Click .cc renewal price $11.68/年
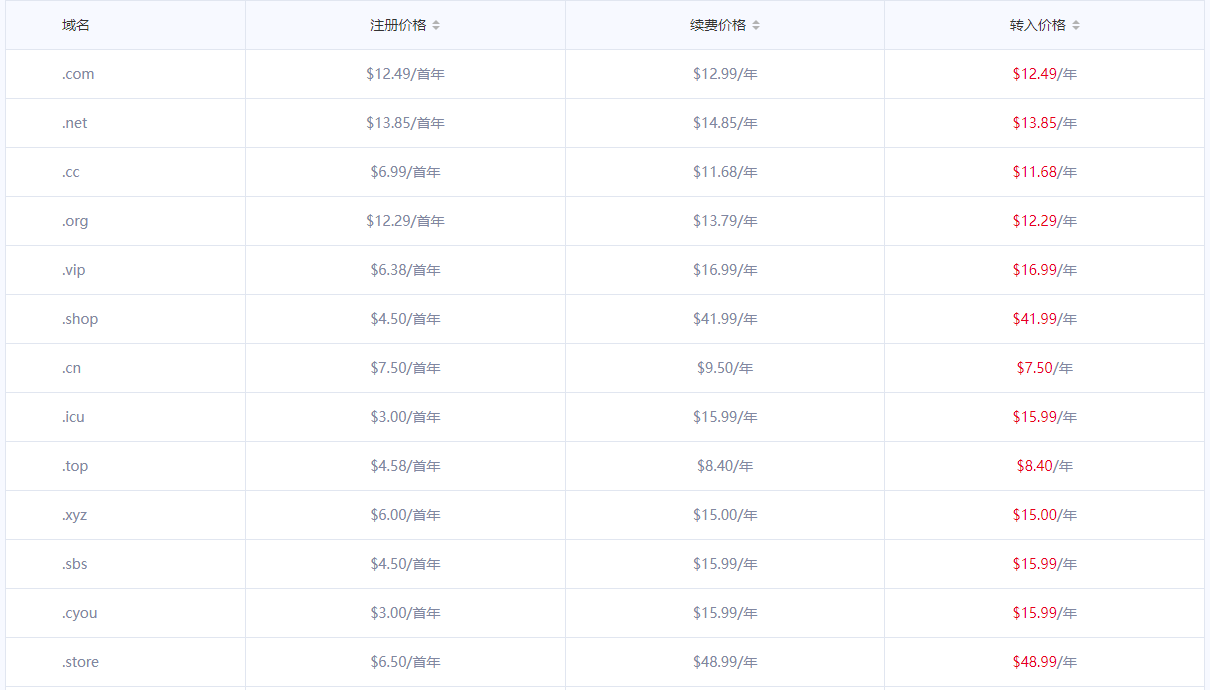Screen dimensions: 1210x690 [725, 172]
